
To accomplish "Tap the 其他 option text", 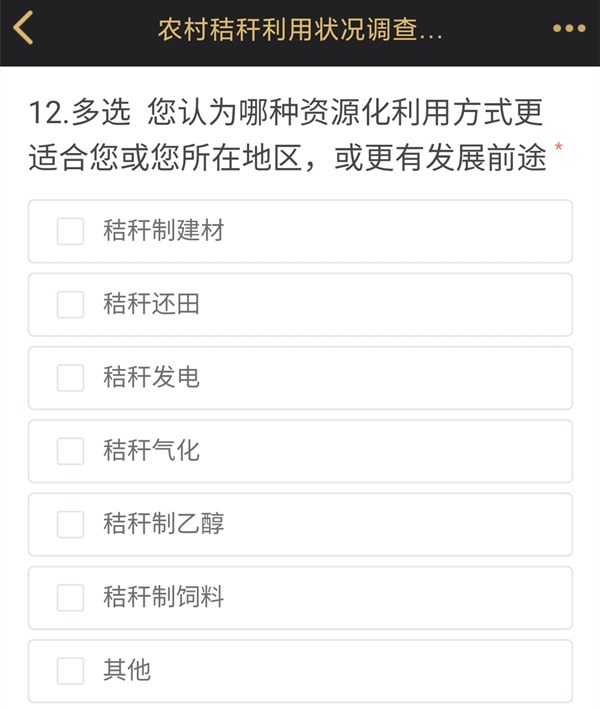I will (x=127, y=670).
